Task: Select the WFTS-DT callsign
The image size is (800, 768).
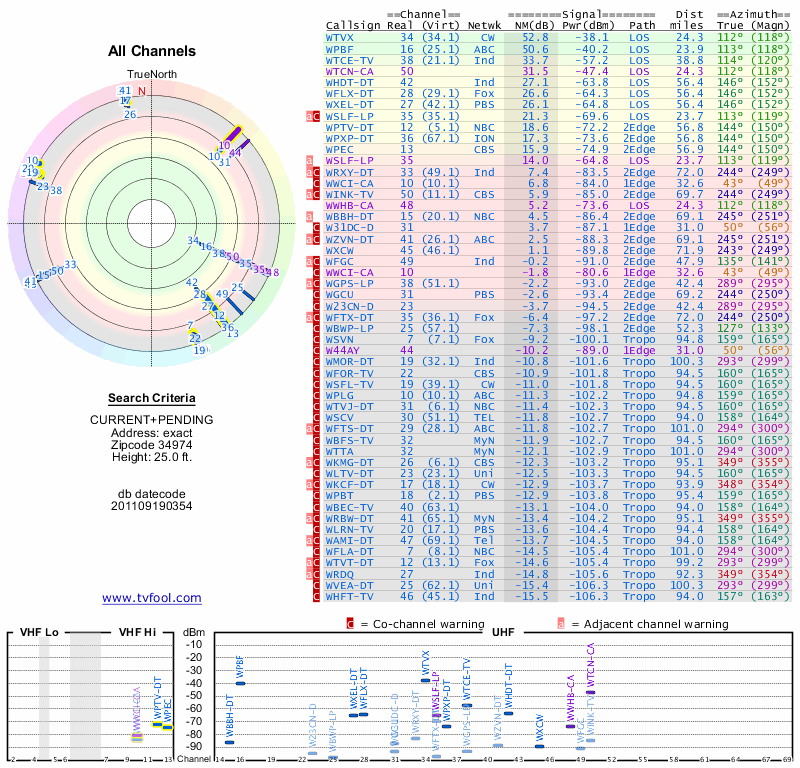Action: coord(349,429)
